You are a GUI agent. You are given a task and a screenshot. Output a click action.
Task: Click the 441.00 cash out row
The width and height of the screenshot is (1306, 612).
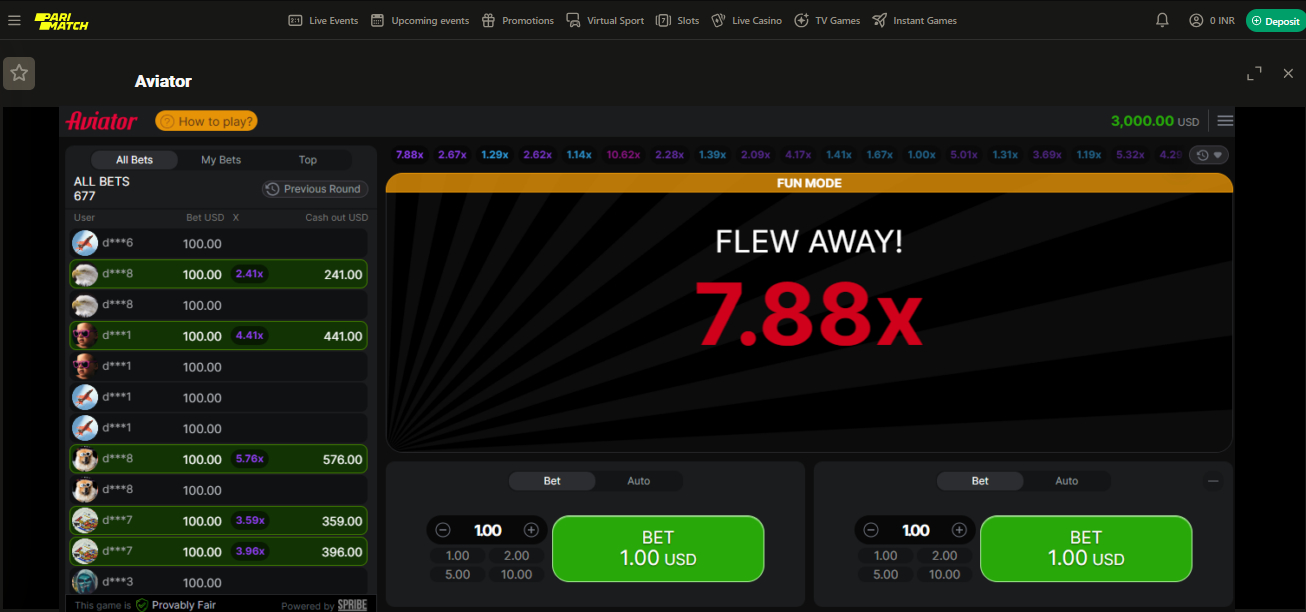218,336
